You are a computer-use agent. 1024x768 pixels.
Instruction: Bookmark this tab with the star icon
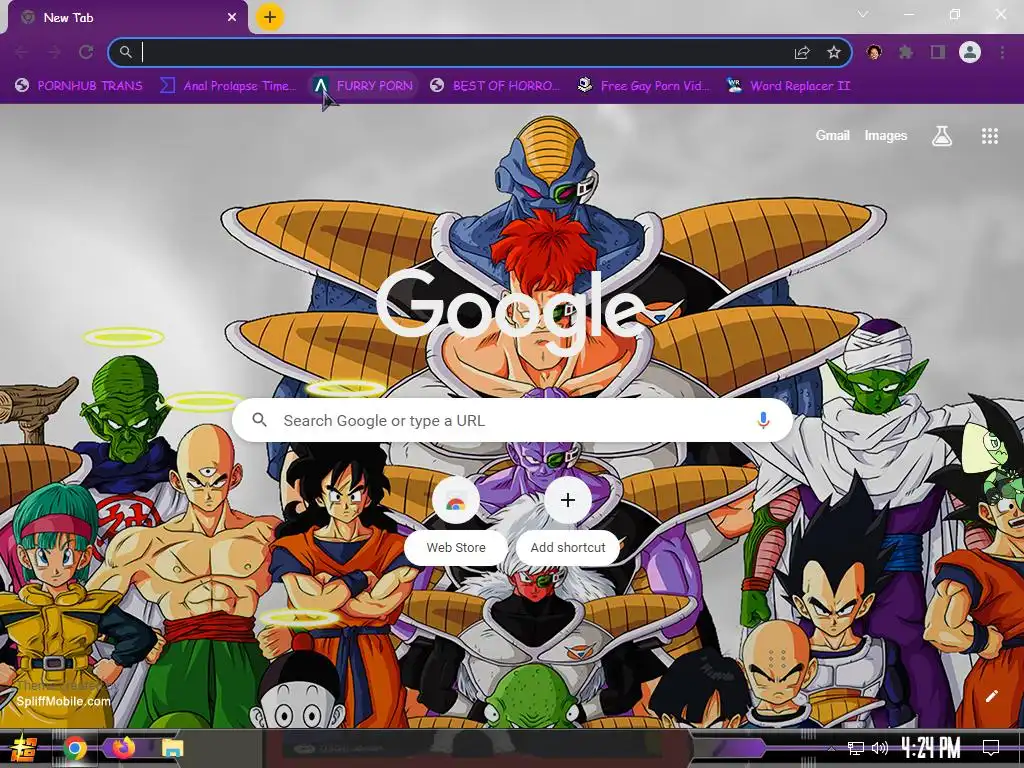tap(833, 52)
